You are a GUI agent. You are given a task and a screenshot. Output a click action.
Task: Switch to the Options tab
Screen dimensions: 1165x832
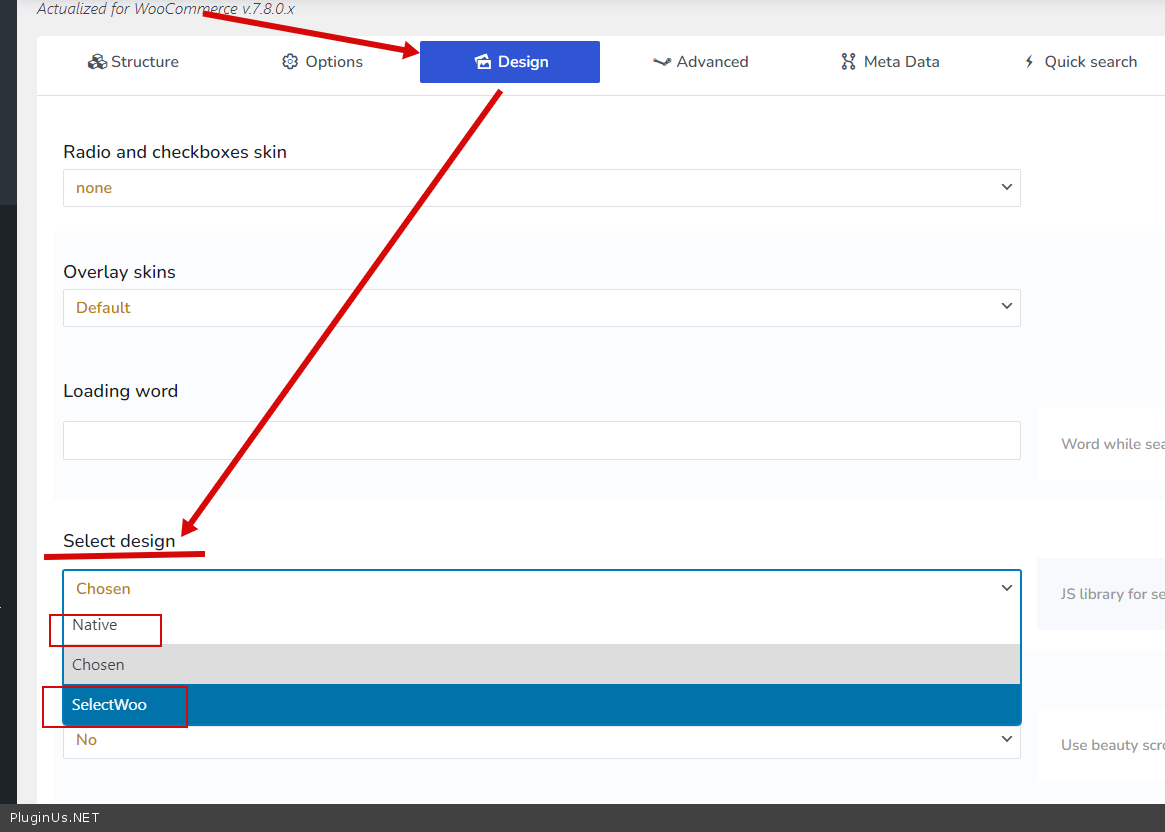tap(322, 62)
